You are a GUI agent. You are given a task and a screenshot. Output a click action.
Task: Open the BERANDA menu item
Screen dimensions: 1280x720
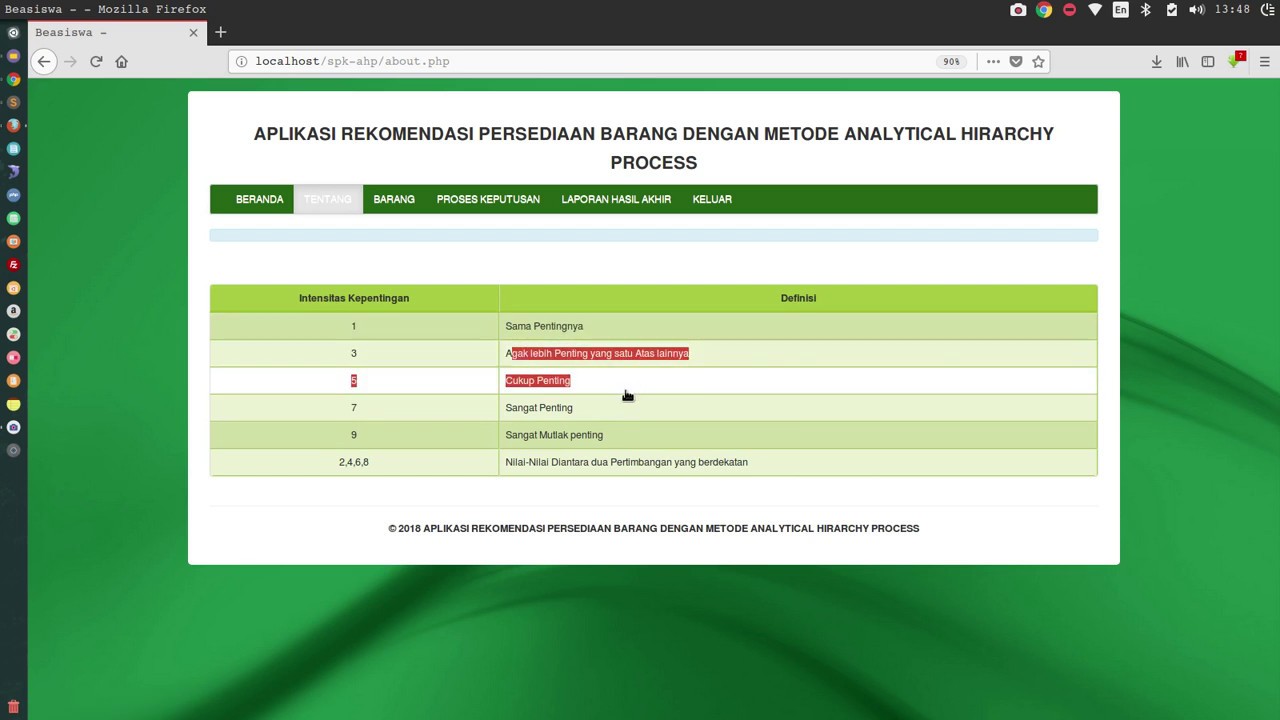259,199
